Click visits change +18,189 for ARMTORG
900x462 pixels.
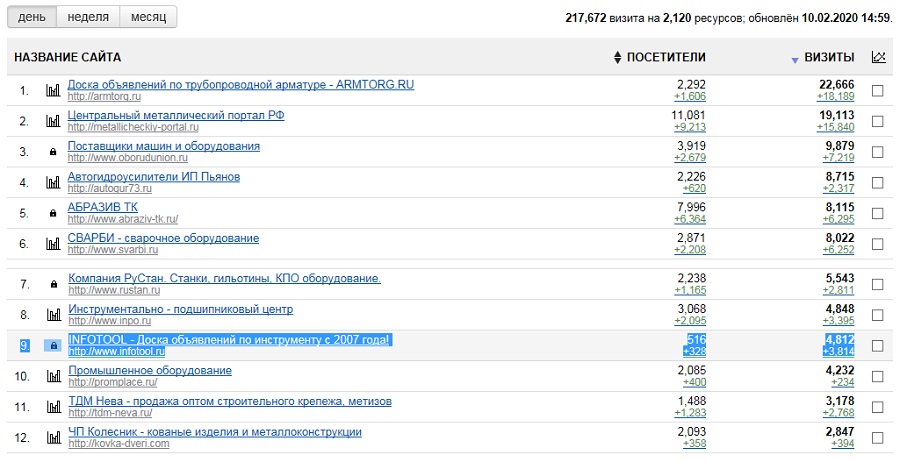pos(835,96)
